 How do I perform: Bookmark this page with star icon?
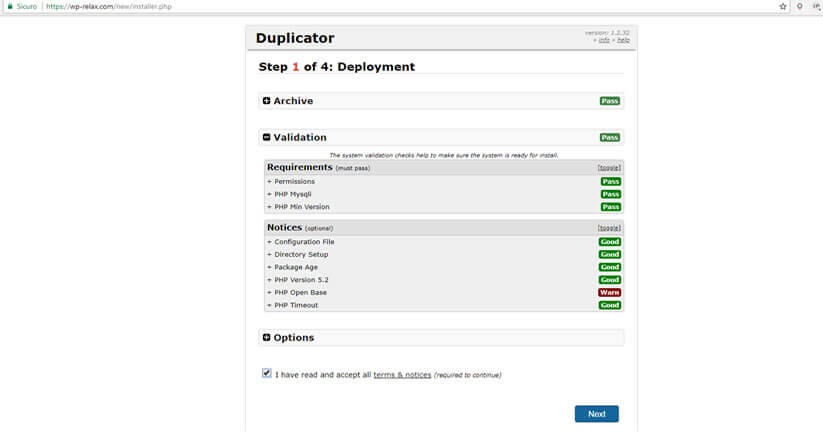tap(783, 6)
